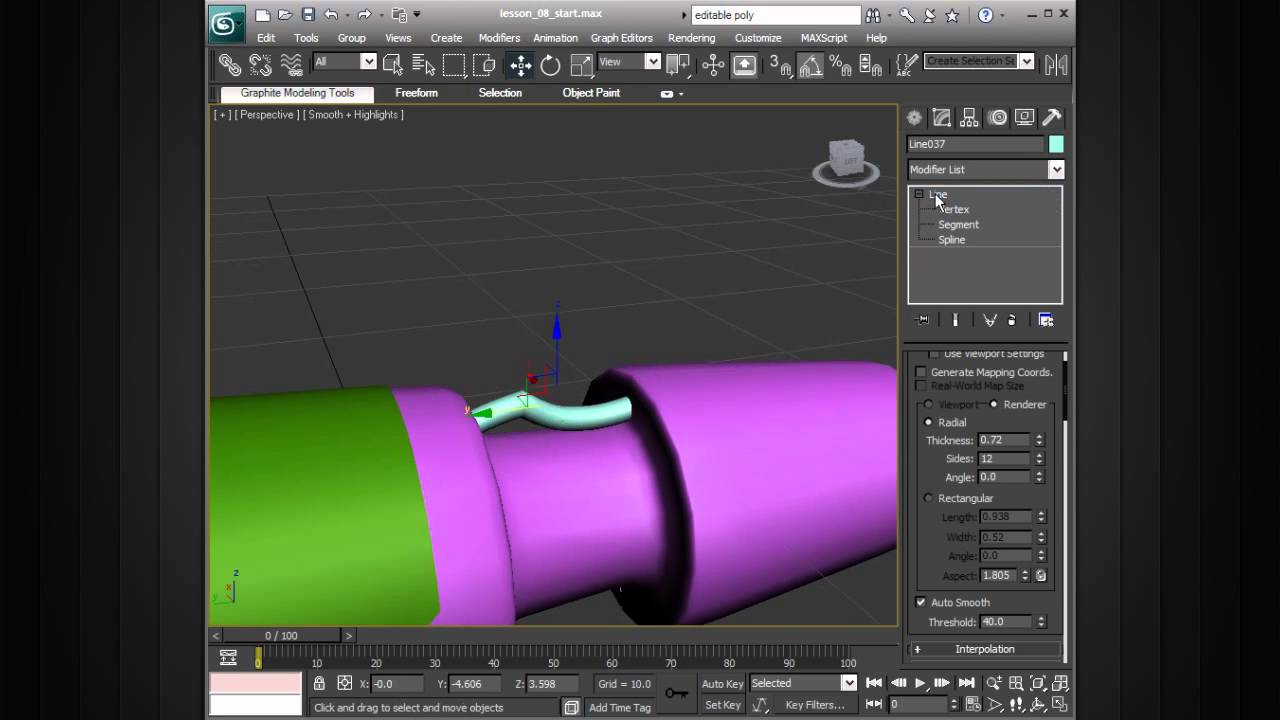Open the Utilities hammer panel tab
The width and height of the screenshot is (1280, 720).
point(1052,118)
